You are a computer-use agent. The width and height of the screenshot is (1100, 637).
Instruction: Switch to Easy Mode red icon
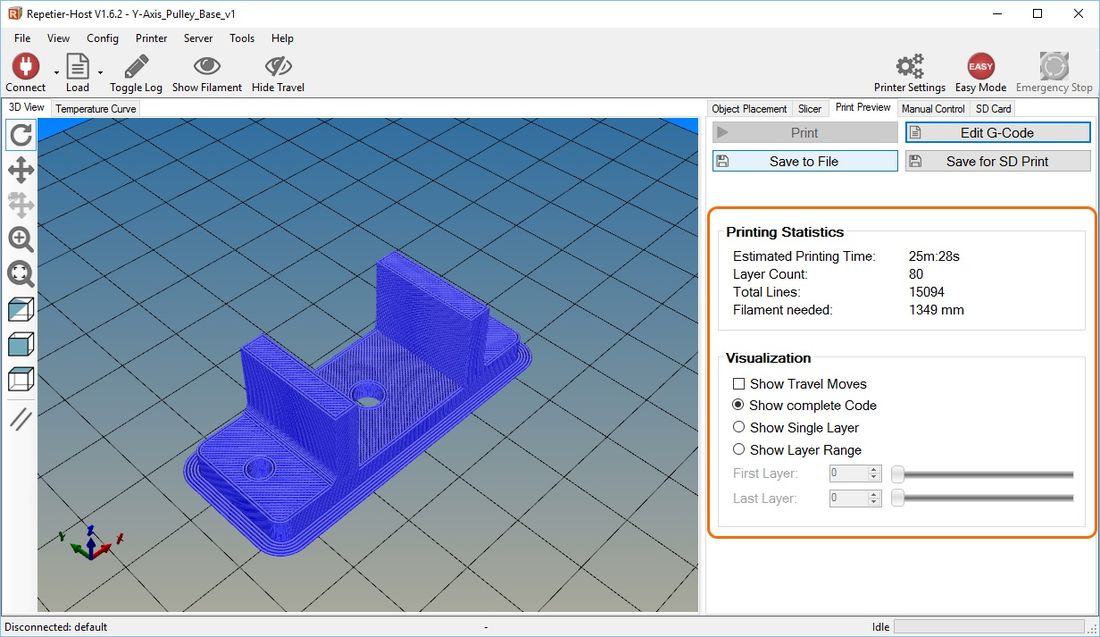coord(980,67)
